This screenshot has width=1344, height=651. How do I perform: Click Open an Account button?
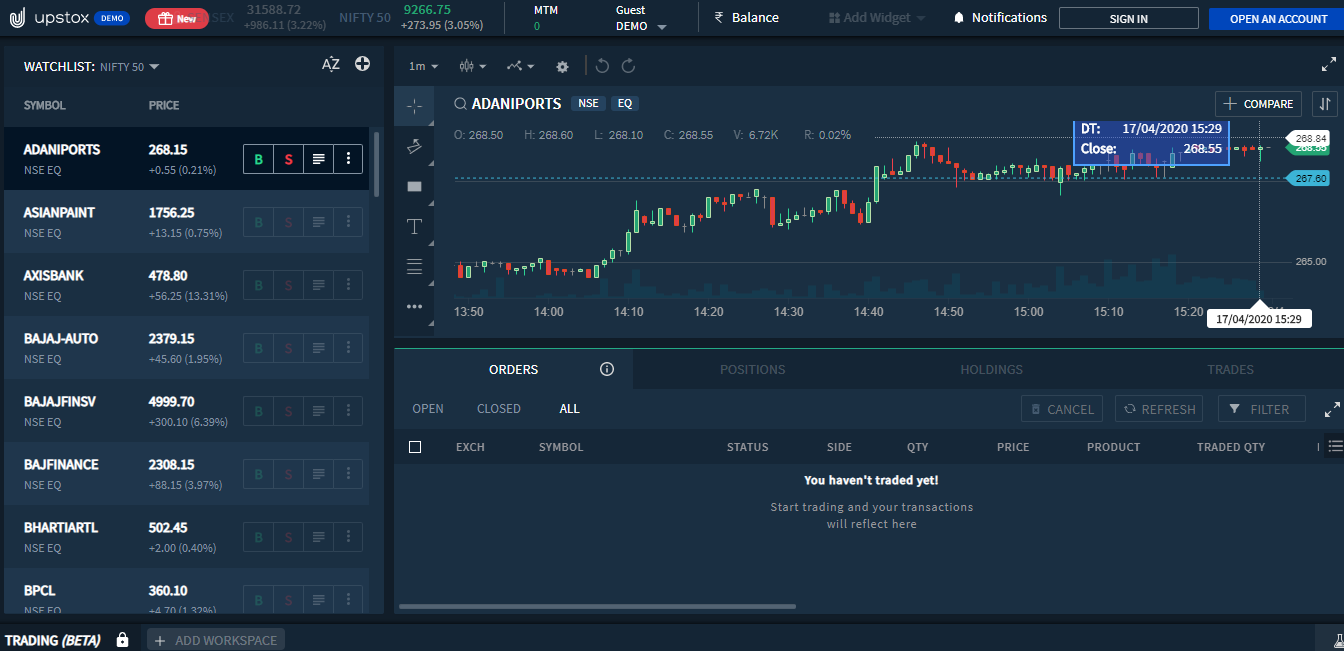tap(1278, 18)
